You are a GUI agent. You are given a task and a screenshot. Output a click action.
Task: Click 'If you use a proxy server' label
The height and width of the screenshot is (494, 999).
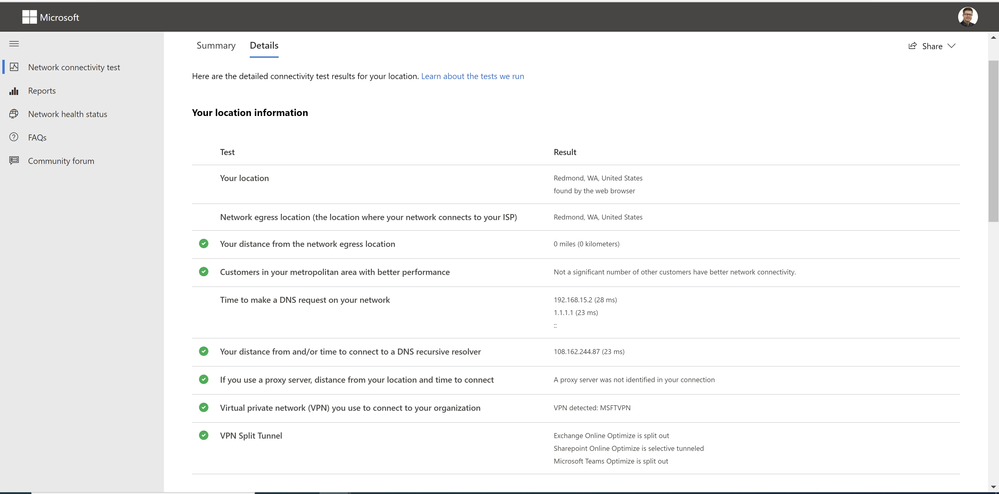coord(357,380)
